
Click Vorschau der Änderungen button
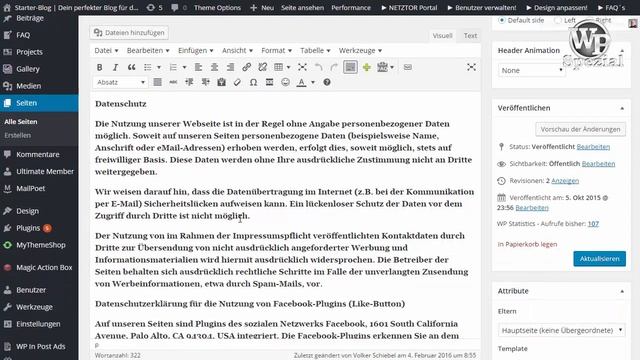(x=580, y=129)
